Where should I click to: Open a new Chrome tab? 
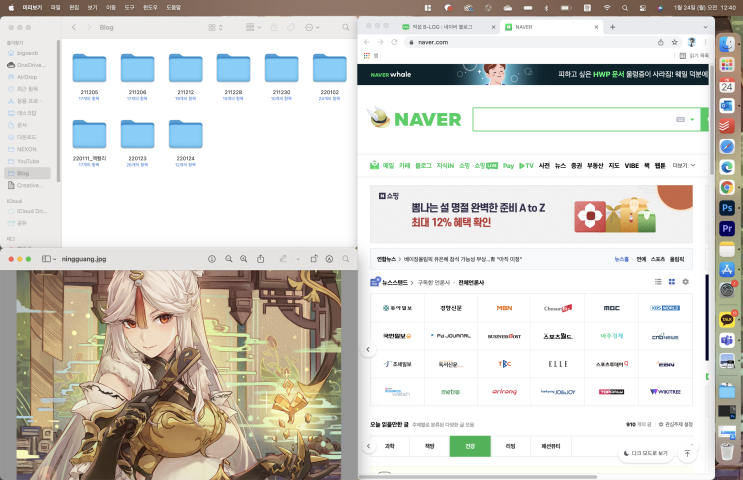(x=612, y=27)
